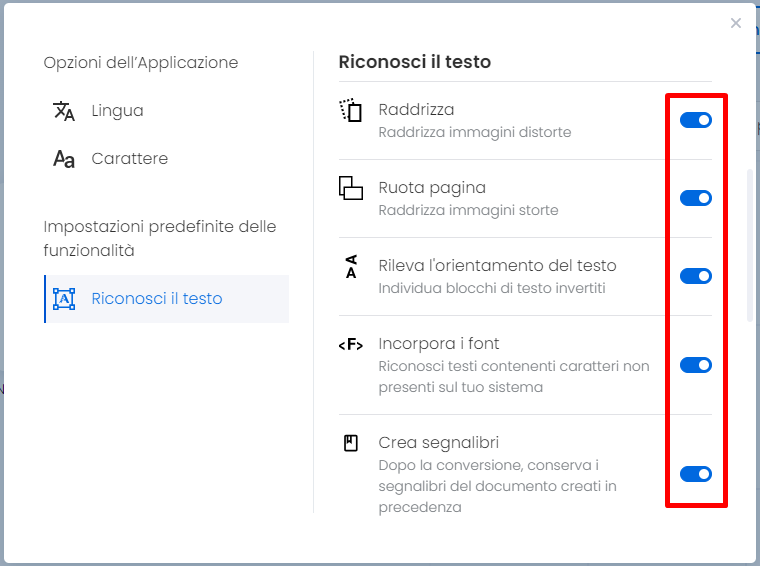Click the Riconosci il testo OCR icon
This screenshot has height=566, width=760.
pos(63,299)
